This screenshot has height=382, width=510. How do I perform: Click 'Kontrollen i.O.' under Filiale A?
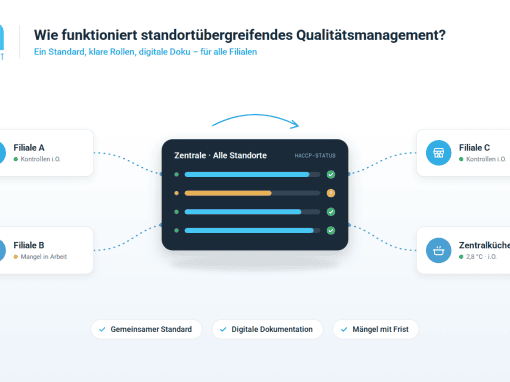[x=40, y=159]
